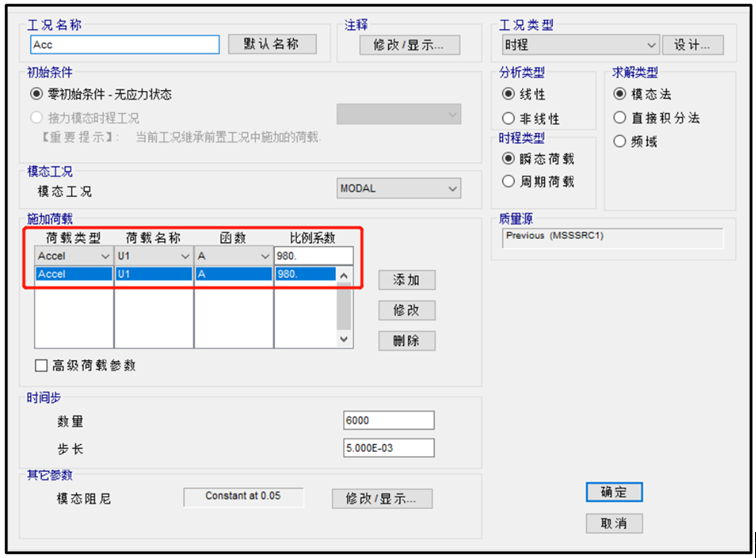Select 接力模态时程工况 radio button
Viewport: 756px width, 558px height.
coord(37,117)
